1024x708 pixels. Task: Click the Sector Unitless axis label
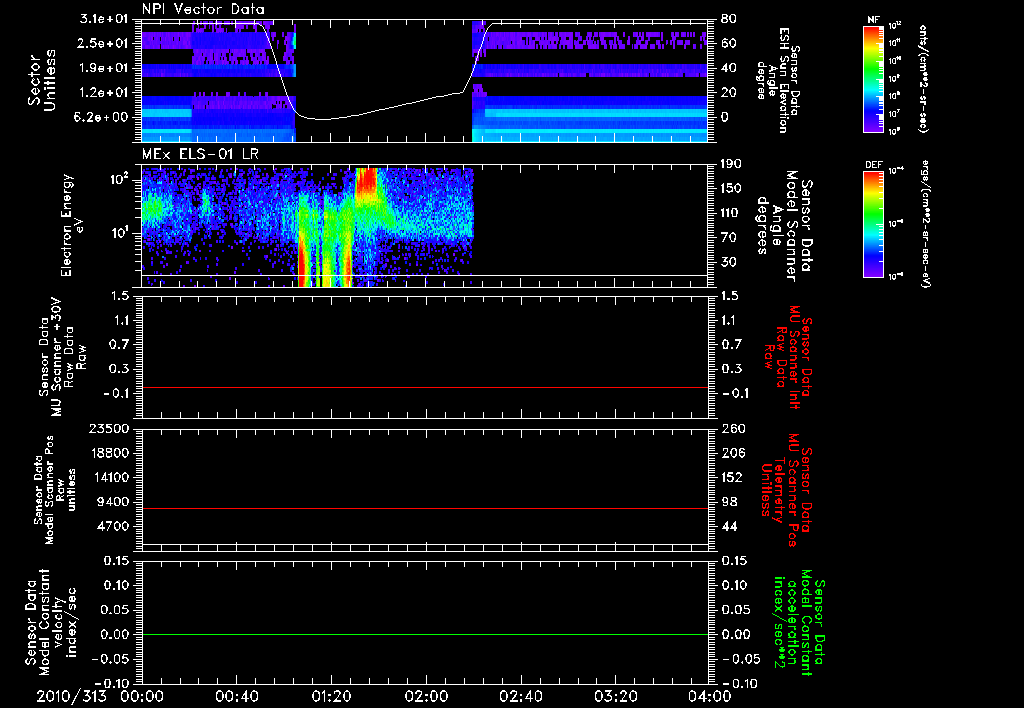tap(41, 80)
